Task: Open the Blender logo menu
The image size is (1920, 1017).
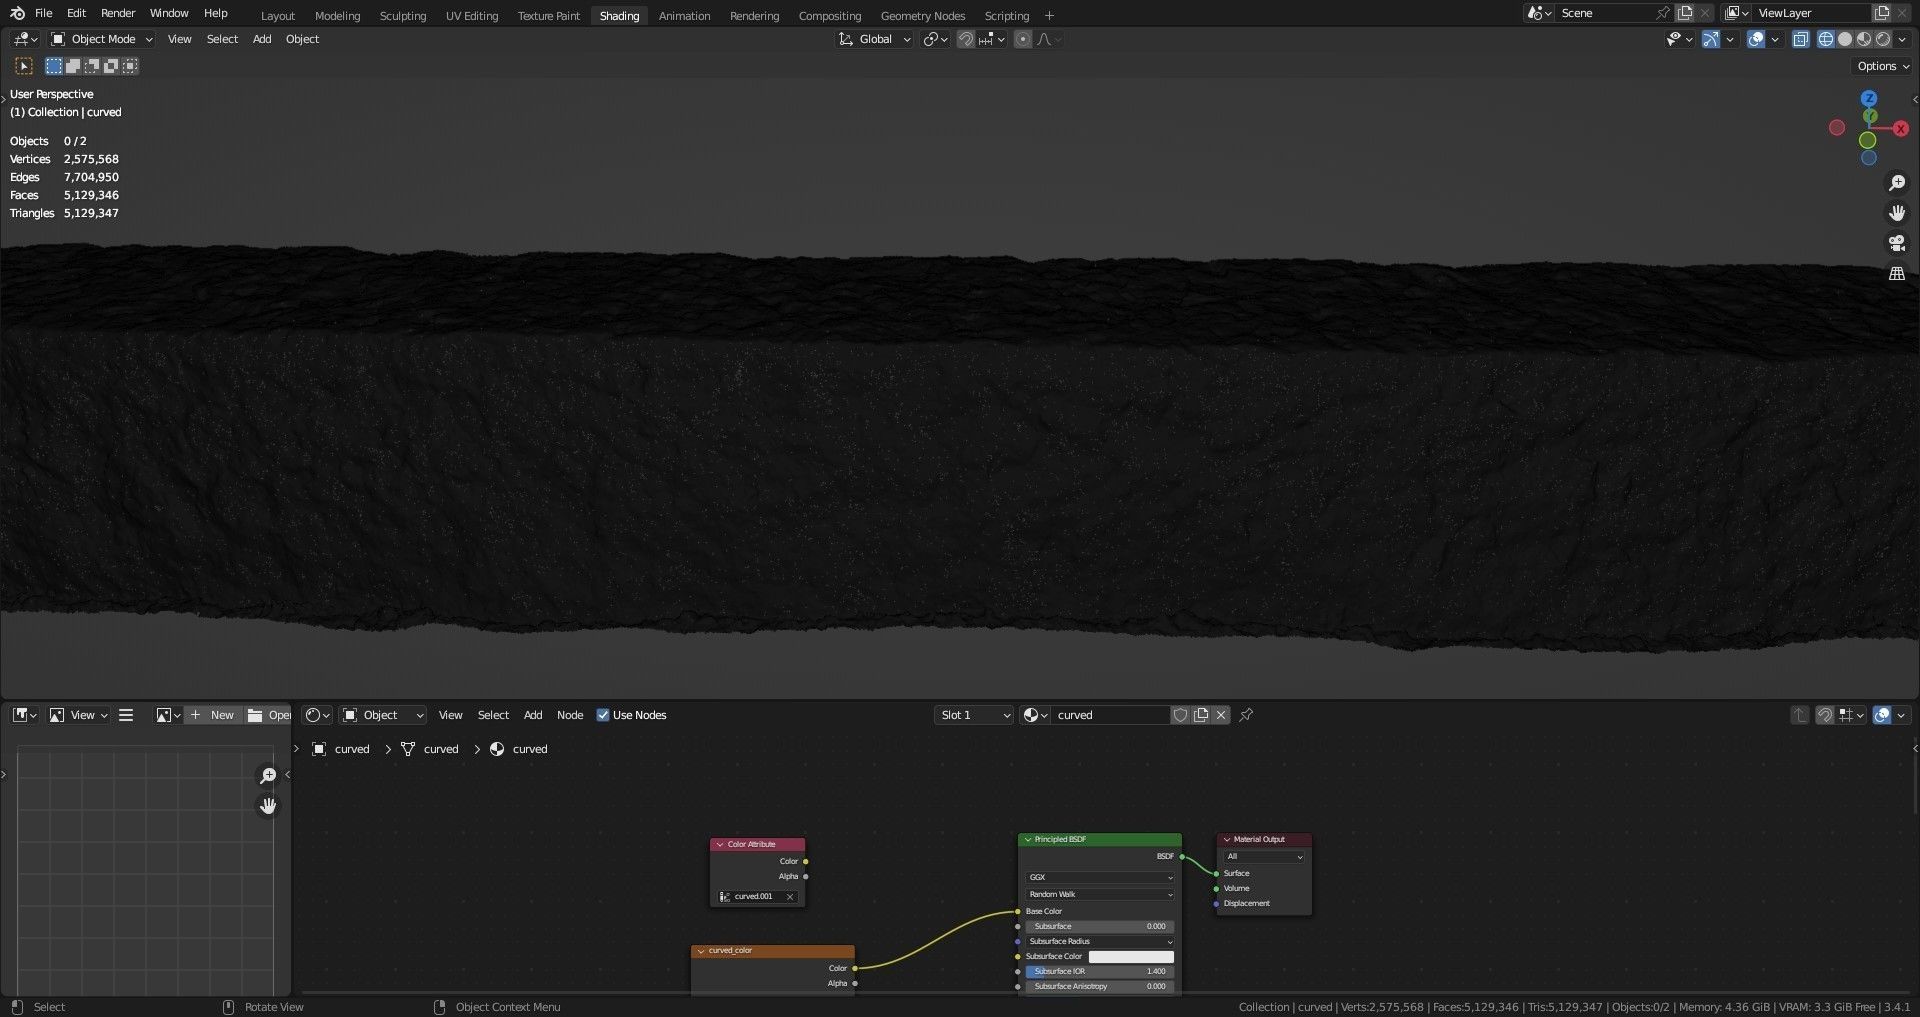Action: pos(17,13)
